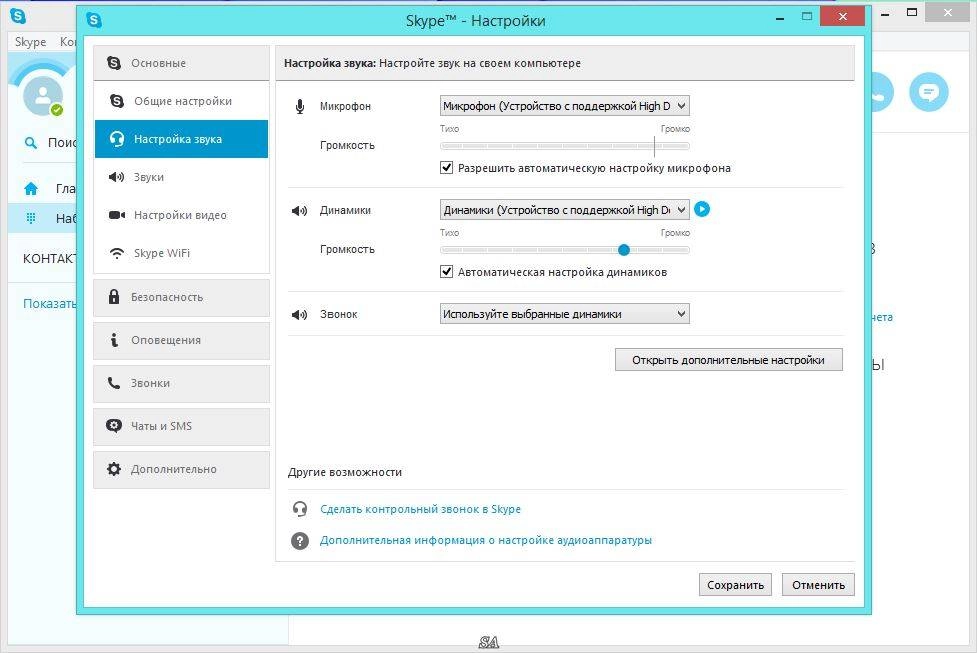Open the Звуки settings page
This screenshot has height=653, width=977.
(x=181, y=177)
